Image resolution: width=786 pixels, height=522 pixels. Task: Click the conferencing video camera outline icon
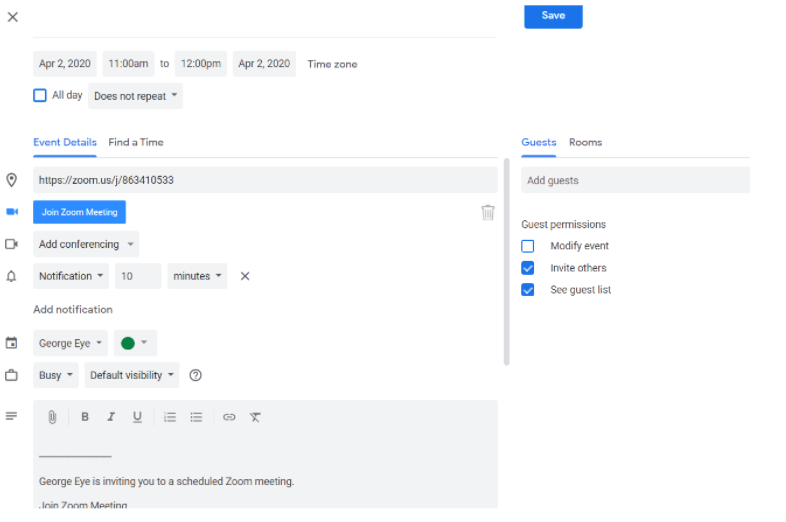(x=12, y=244)
